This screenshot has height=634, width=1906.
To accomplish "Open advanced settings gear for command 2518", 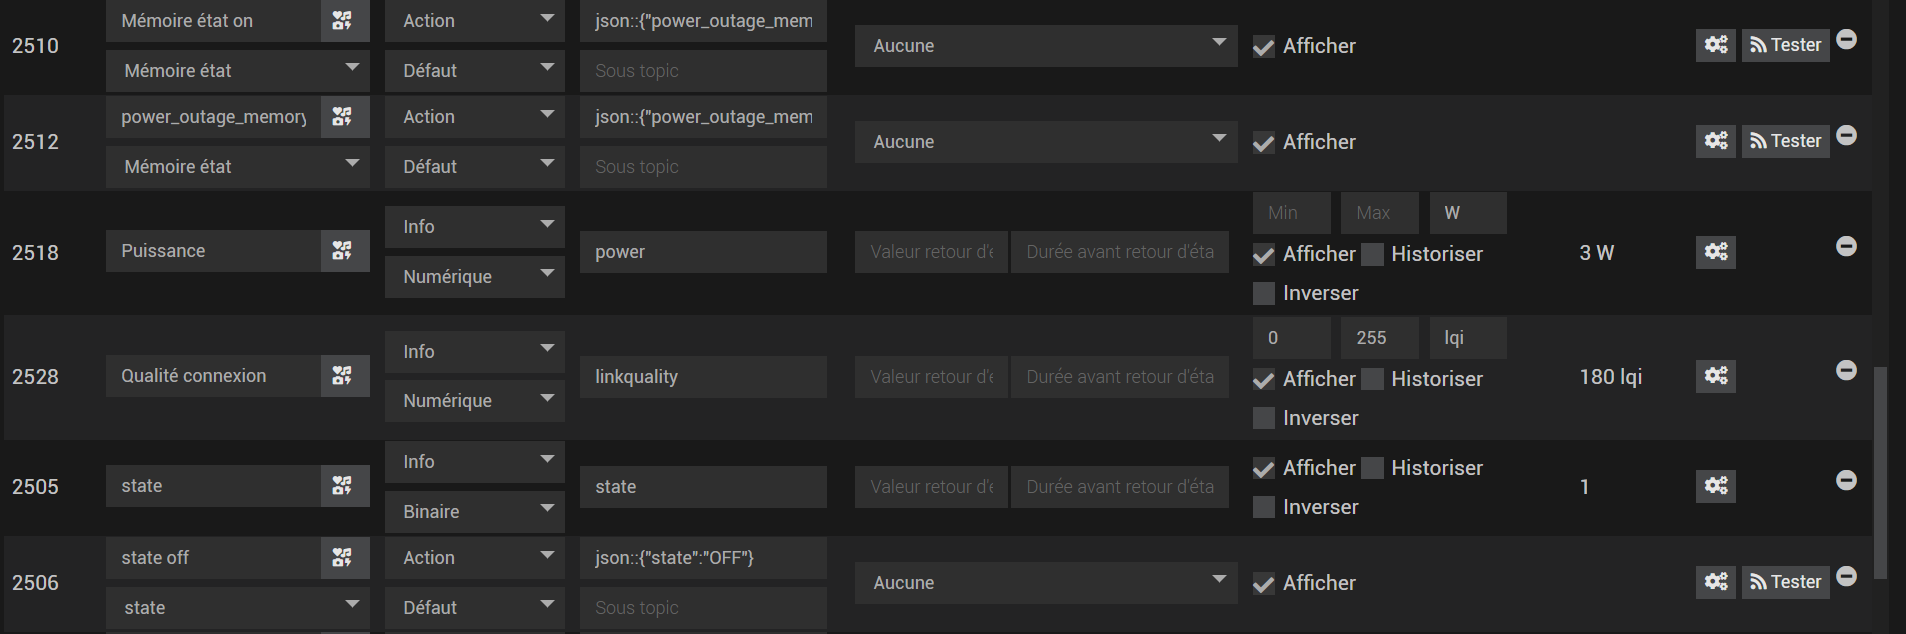I will click(x=1715, y=252).
